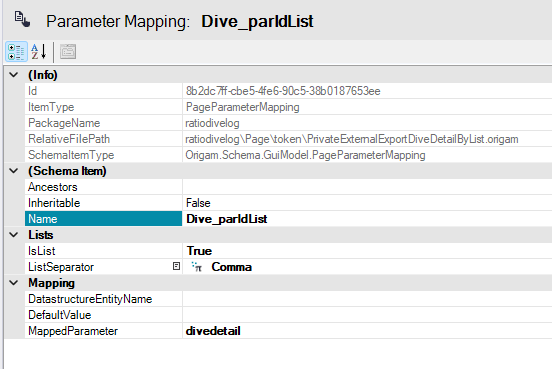This screenshot has height=369, width=552.
Task: Click the Parameter Mapping document icon
Action: 22,19
